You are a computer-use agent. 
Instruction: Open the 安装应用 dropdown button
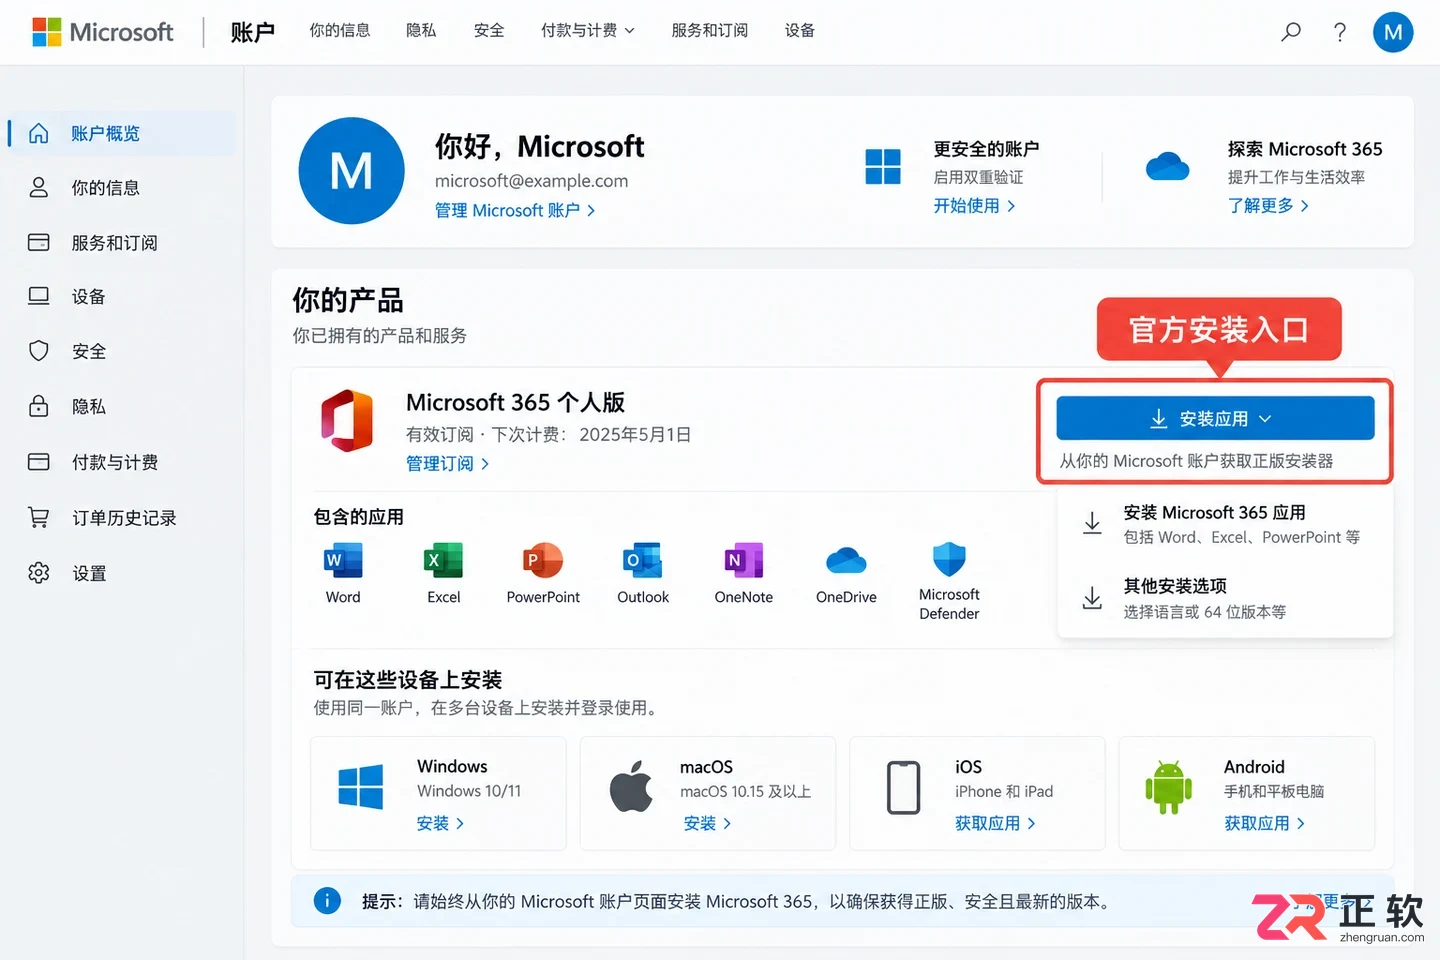tap(1215, 418)
